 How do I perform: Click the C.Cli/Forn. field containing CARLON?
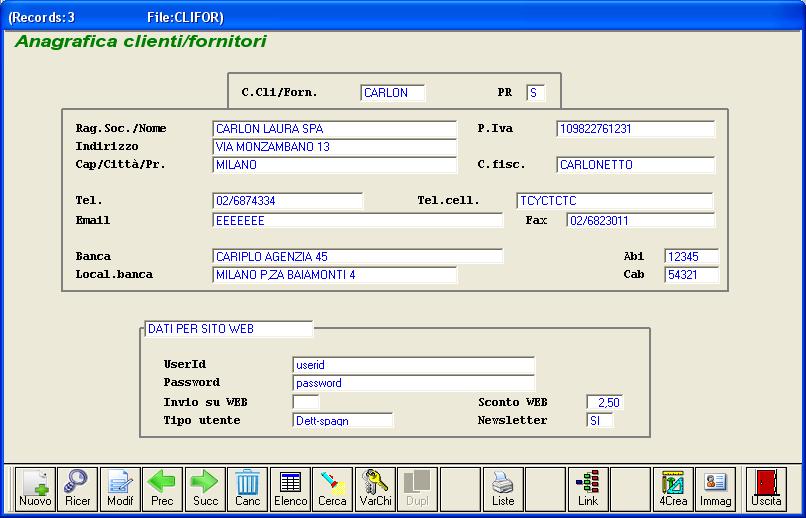393,93
